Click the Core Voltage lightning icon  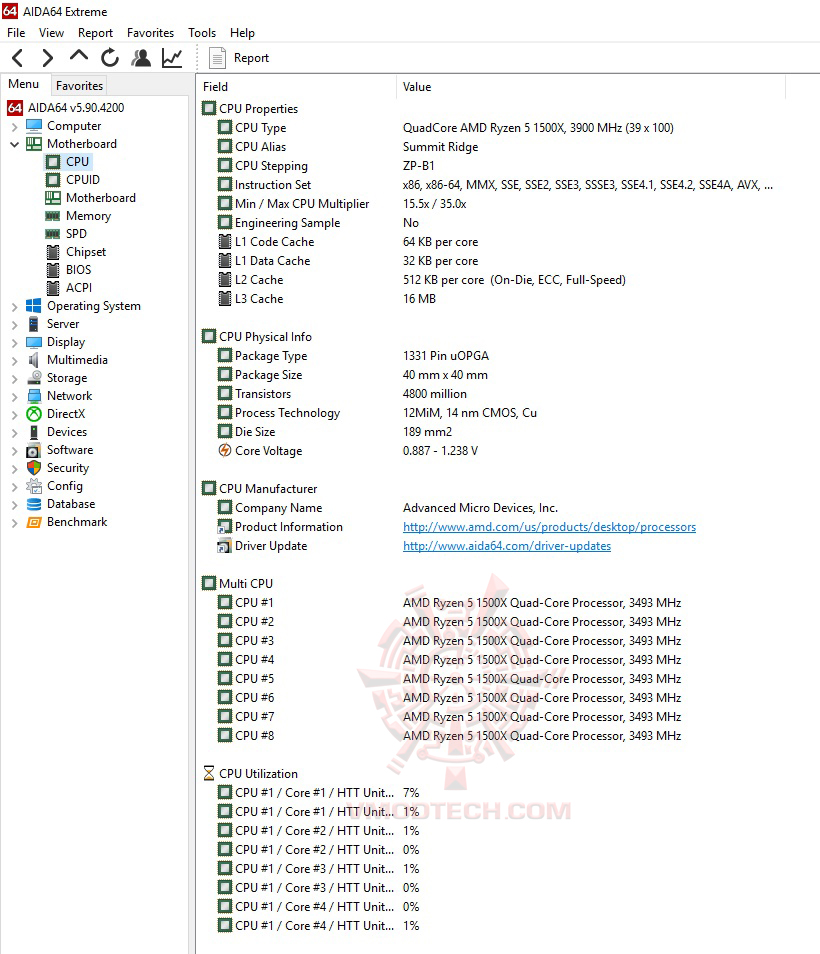(224, 450)
